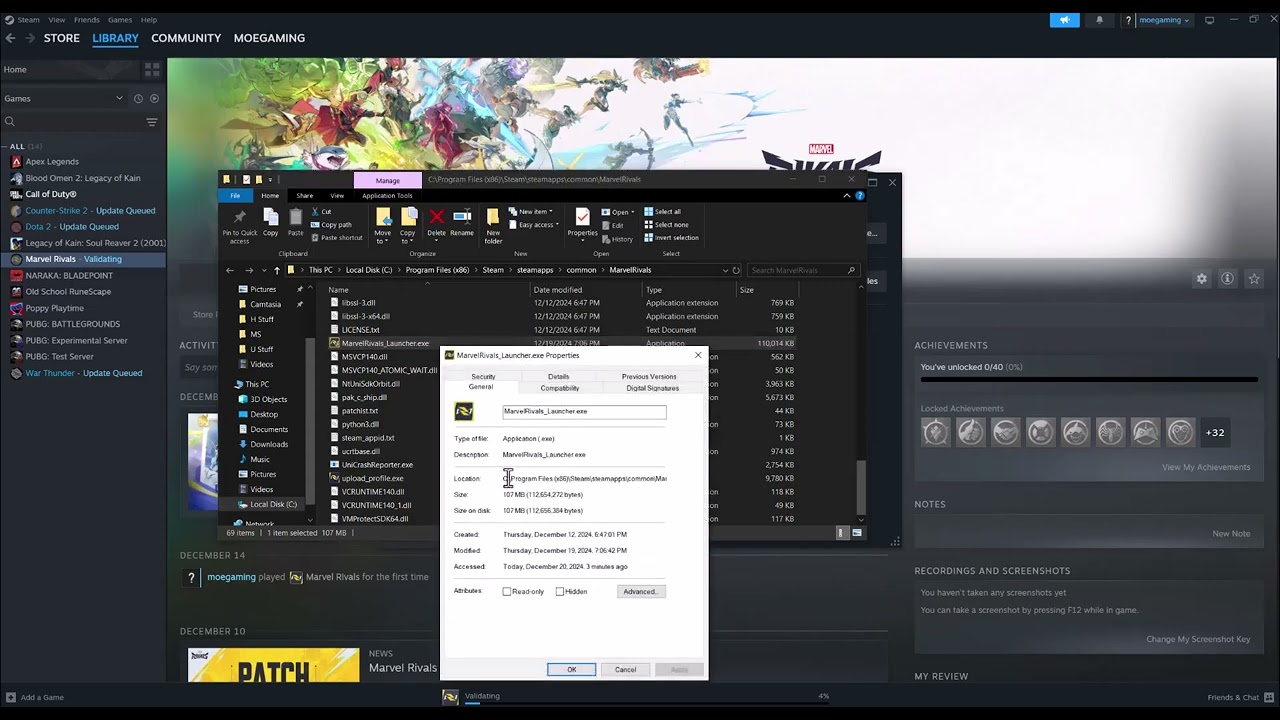
Task: Expand the Explorer address bar history dropdown
Action: coord(725,270)
